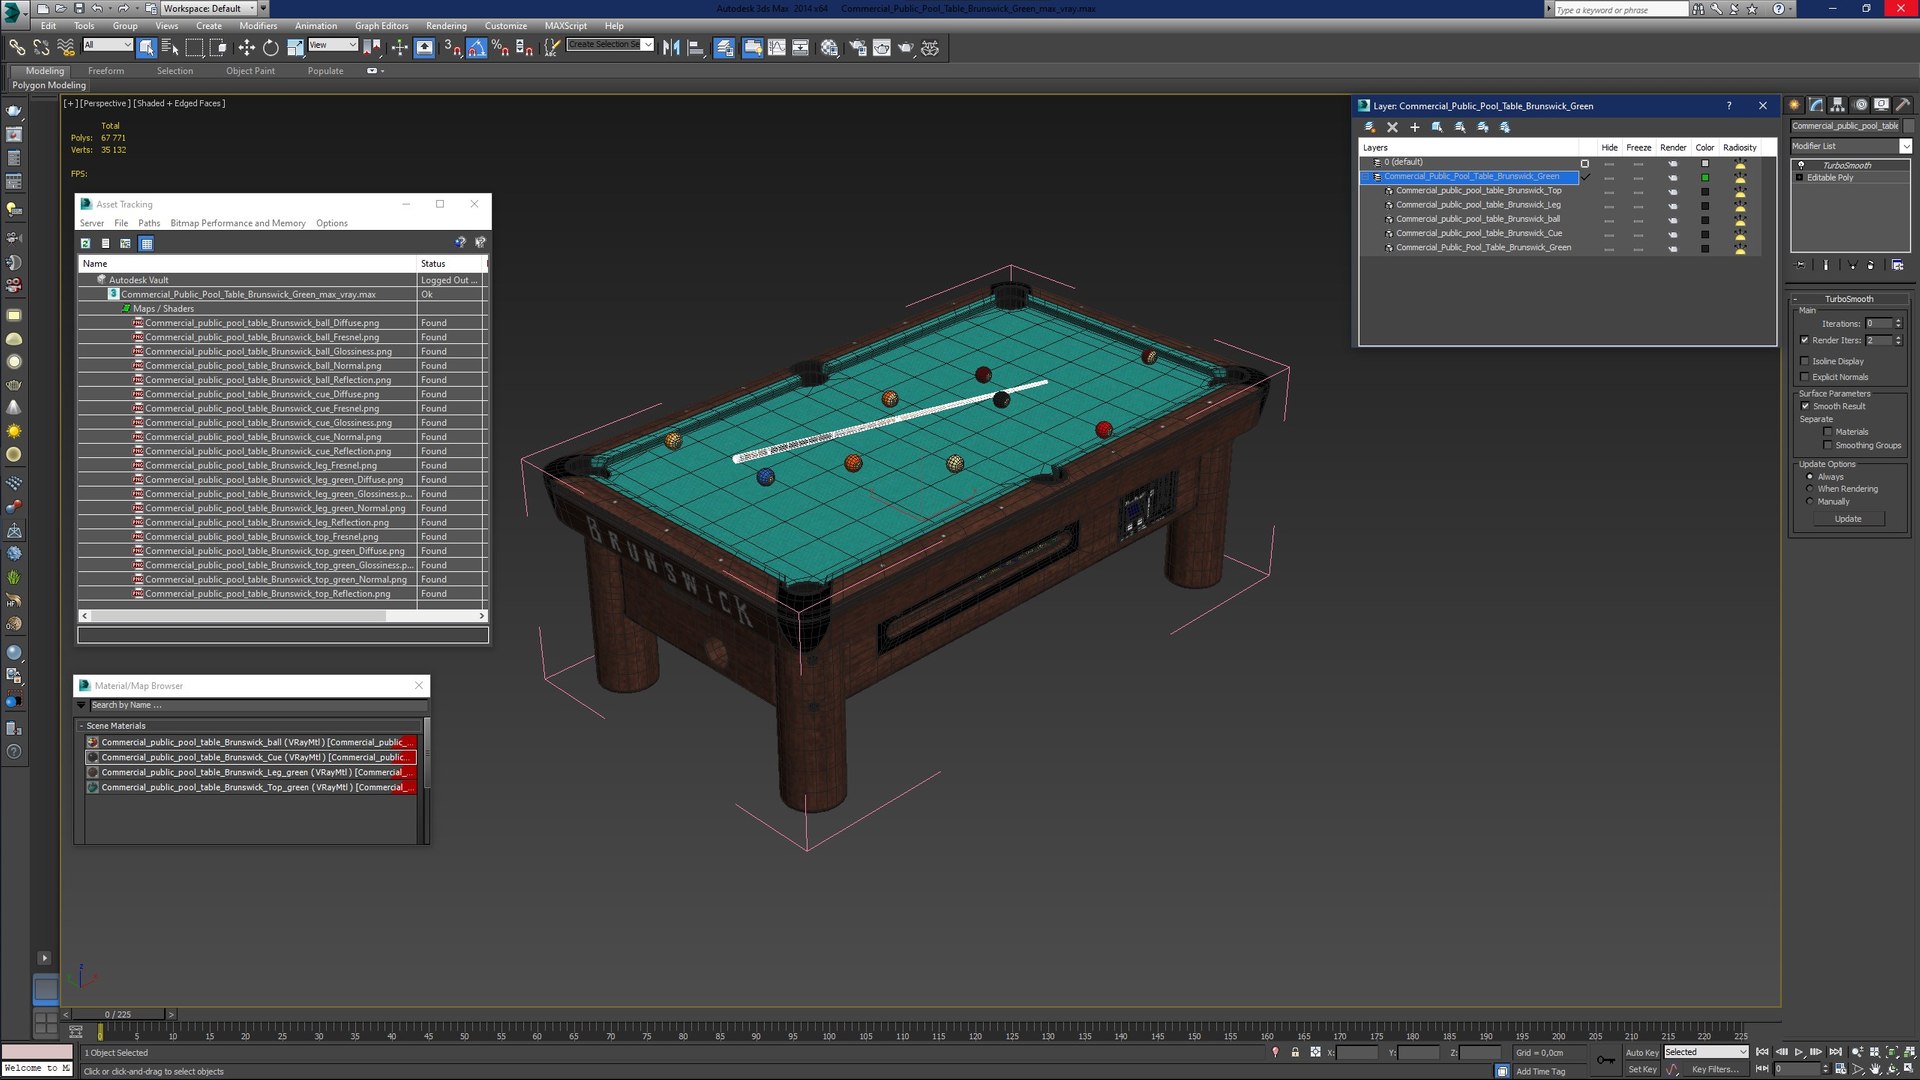Click the Select and Move tool

[246, 47]
